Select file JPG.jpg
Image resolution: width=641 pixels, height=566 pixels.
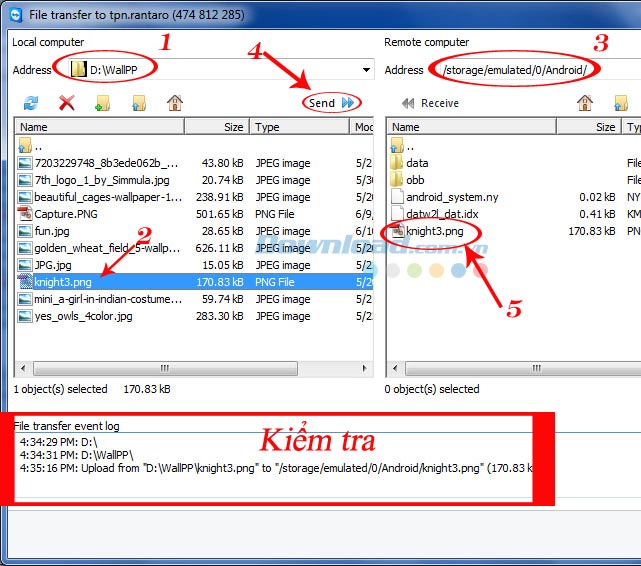tap(53, 265)
